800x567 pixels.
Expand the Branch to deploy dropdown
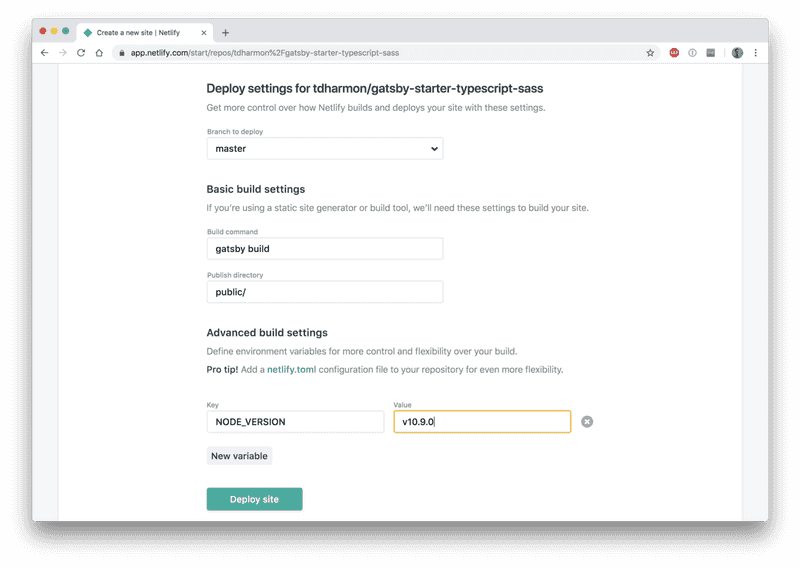point(325,149)
